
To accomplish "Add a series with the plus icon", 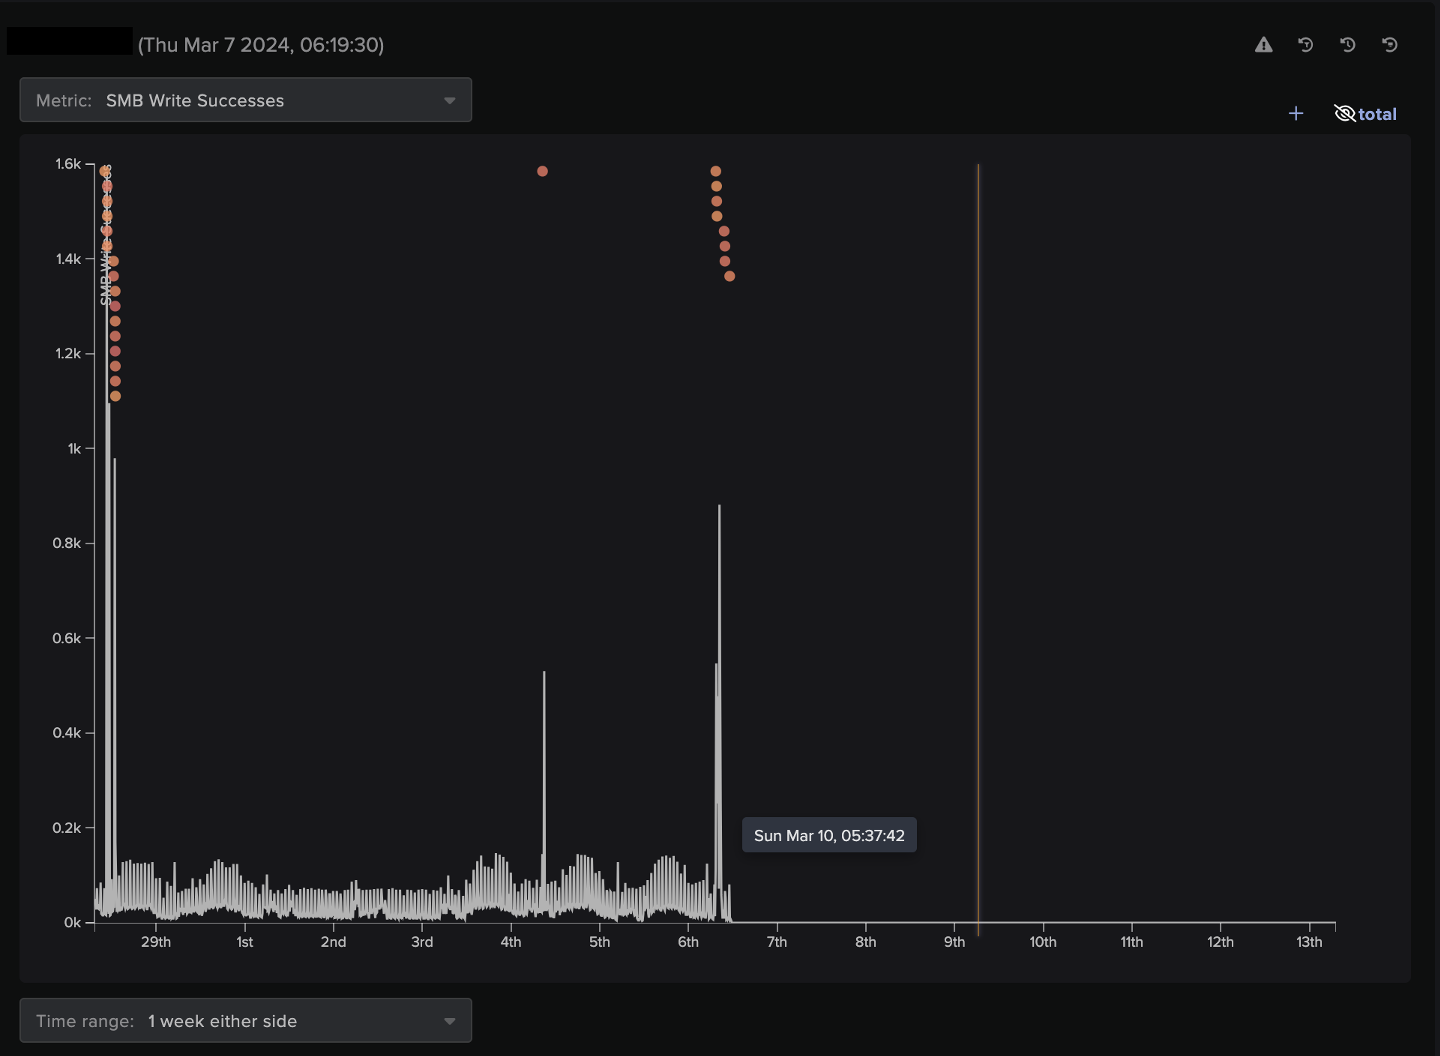I will click(x=1296, y=114).
